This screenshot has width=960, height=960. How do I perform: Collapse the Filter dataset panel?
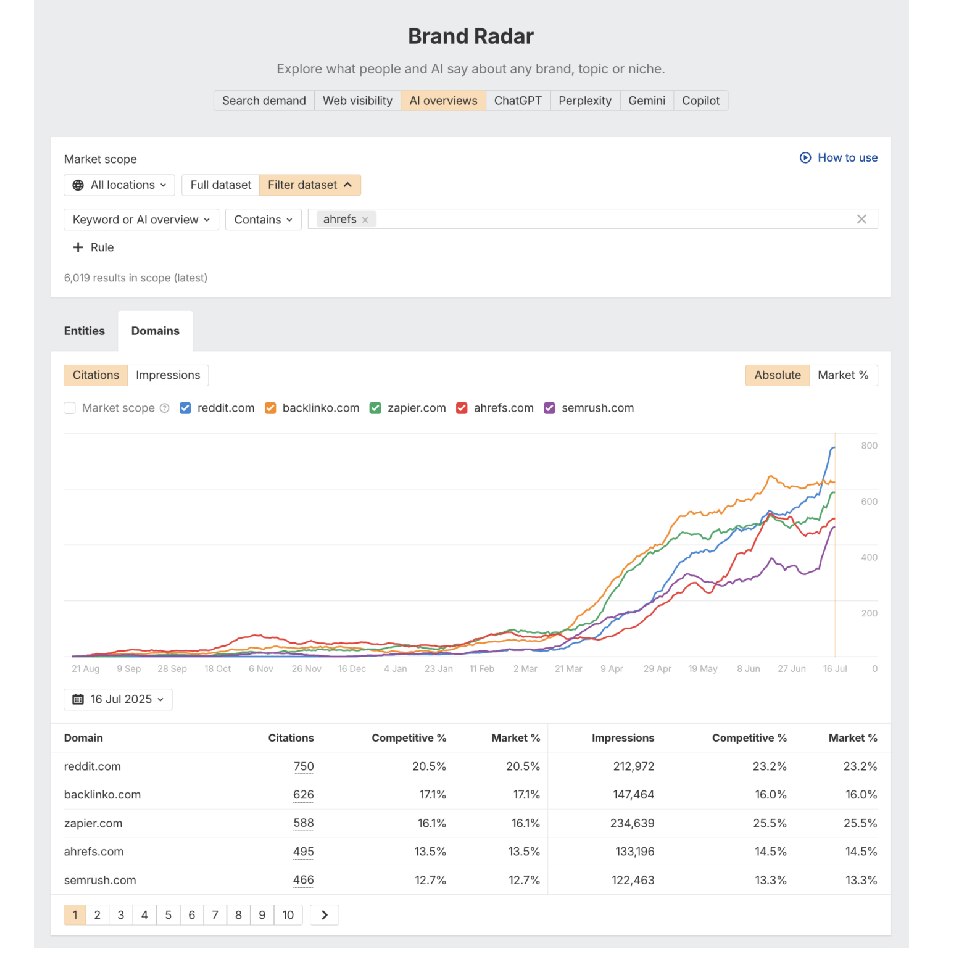coord(310,185)
